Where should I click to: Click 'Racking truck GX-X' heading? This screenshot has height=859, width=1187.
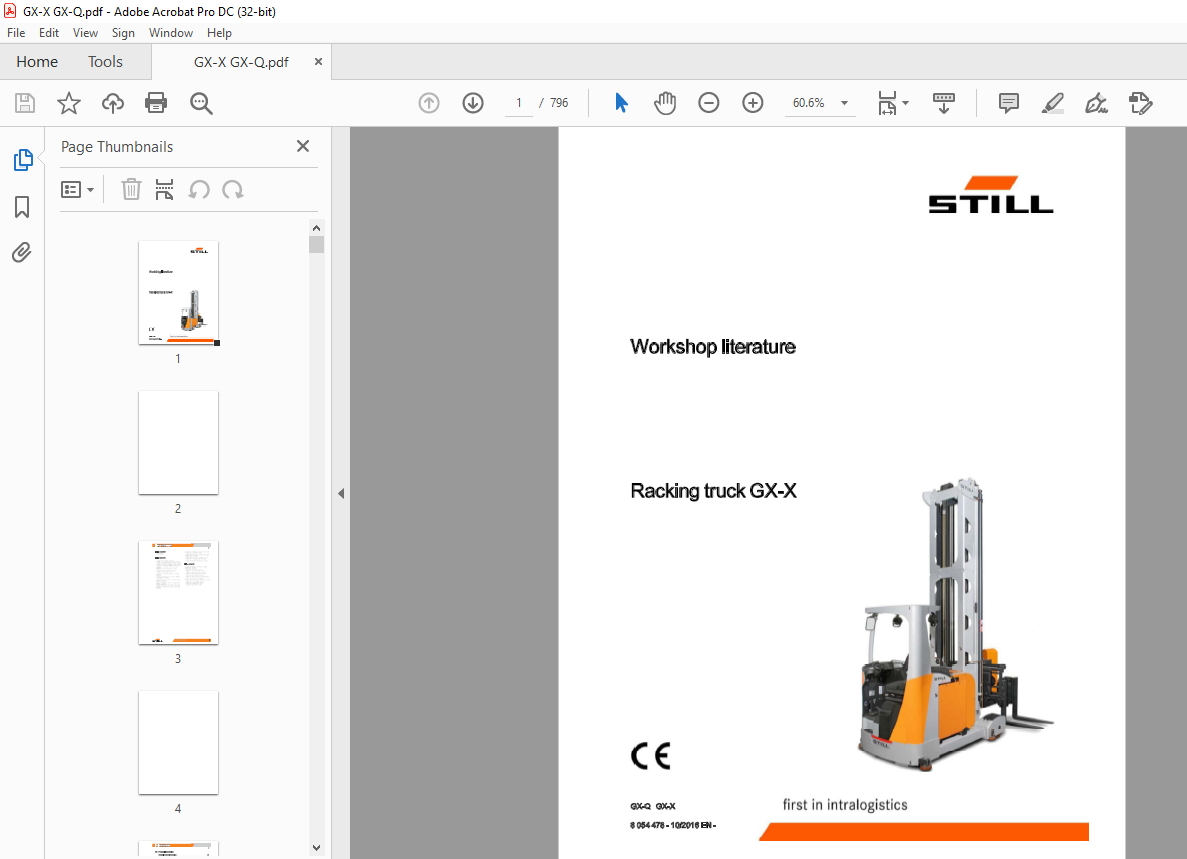(713, 490)
